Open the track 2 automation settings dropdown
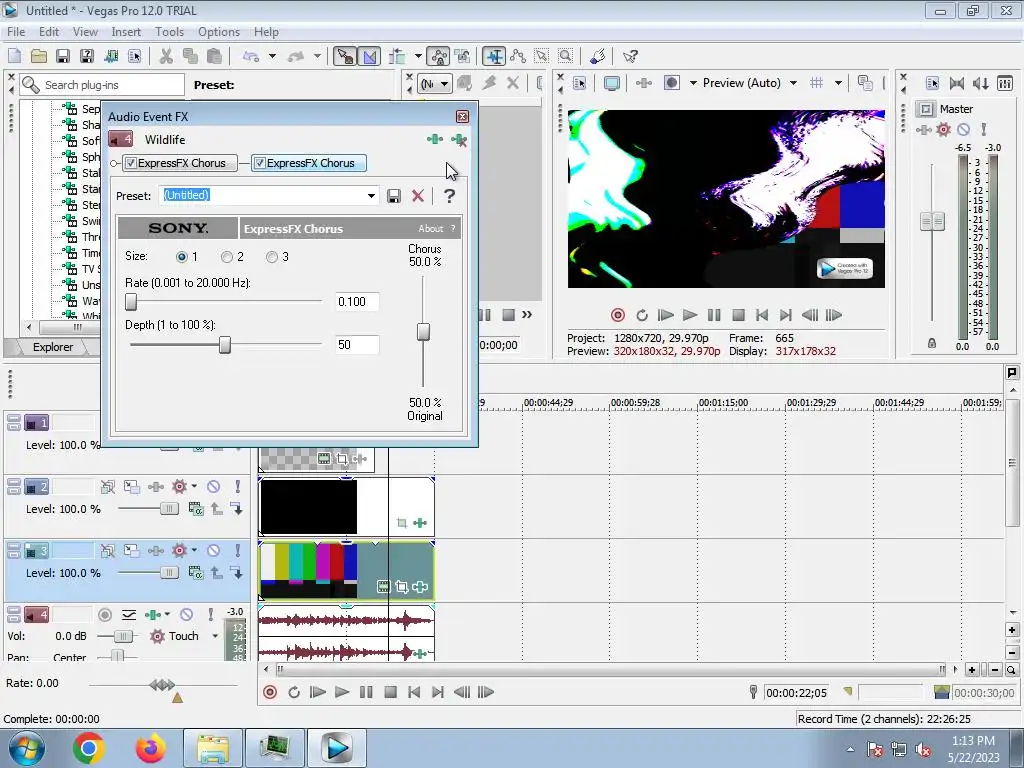 tap(194, 487)
